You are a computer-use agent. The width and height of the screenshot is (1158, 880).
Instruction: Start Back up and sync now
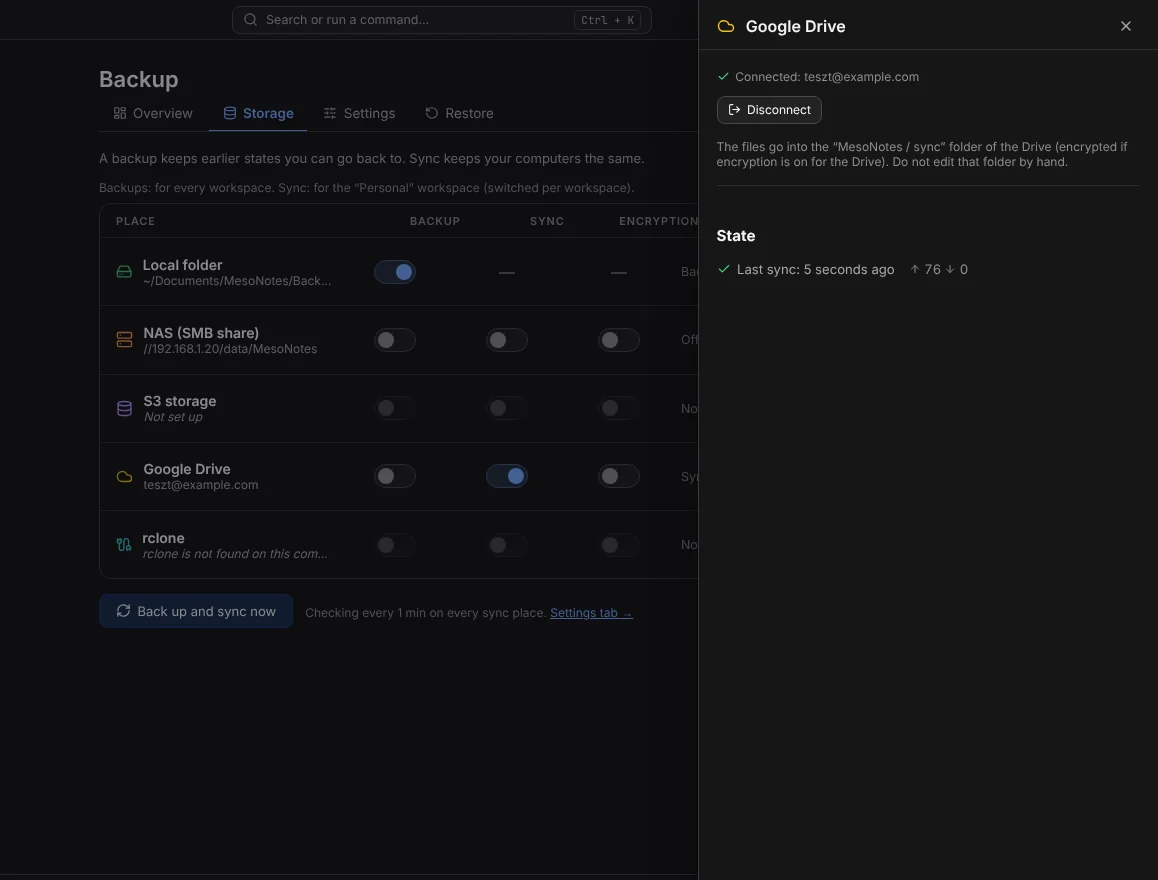[x=196, y=611]
